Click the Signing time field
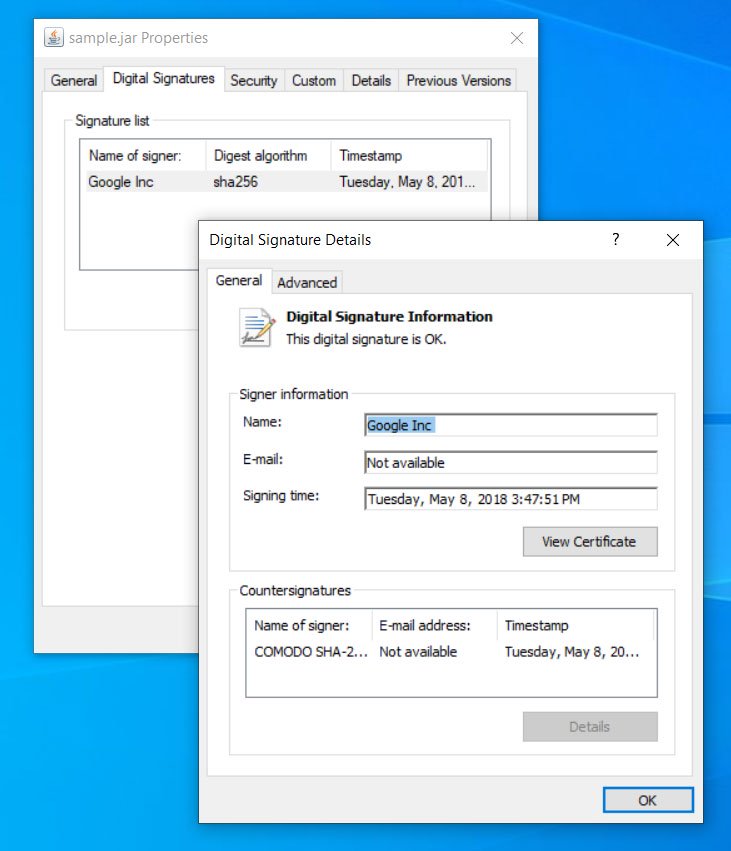Image resolution: width=731 pixels, height=851 pixels. [x=510, y=499]
